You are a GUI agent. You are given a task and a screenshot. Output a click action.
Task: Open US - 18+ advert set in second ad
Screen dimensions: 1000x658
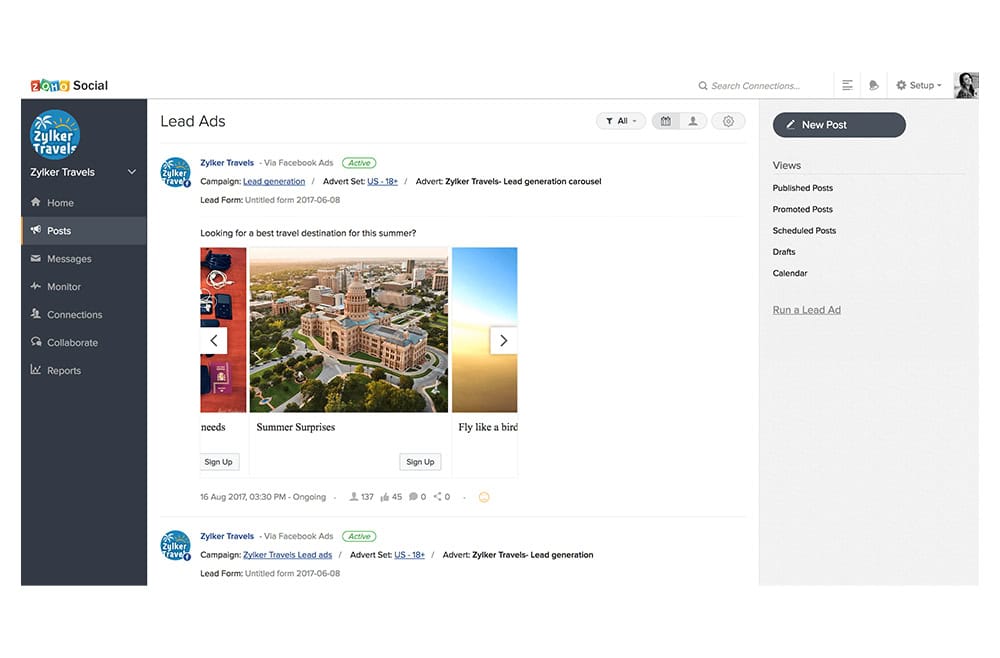(409, 555)
